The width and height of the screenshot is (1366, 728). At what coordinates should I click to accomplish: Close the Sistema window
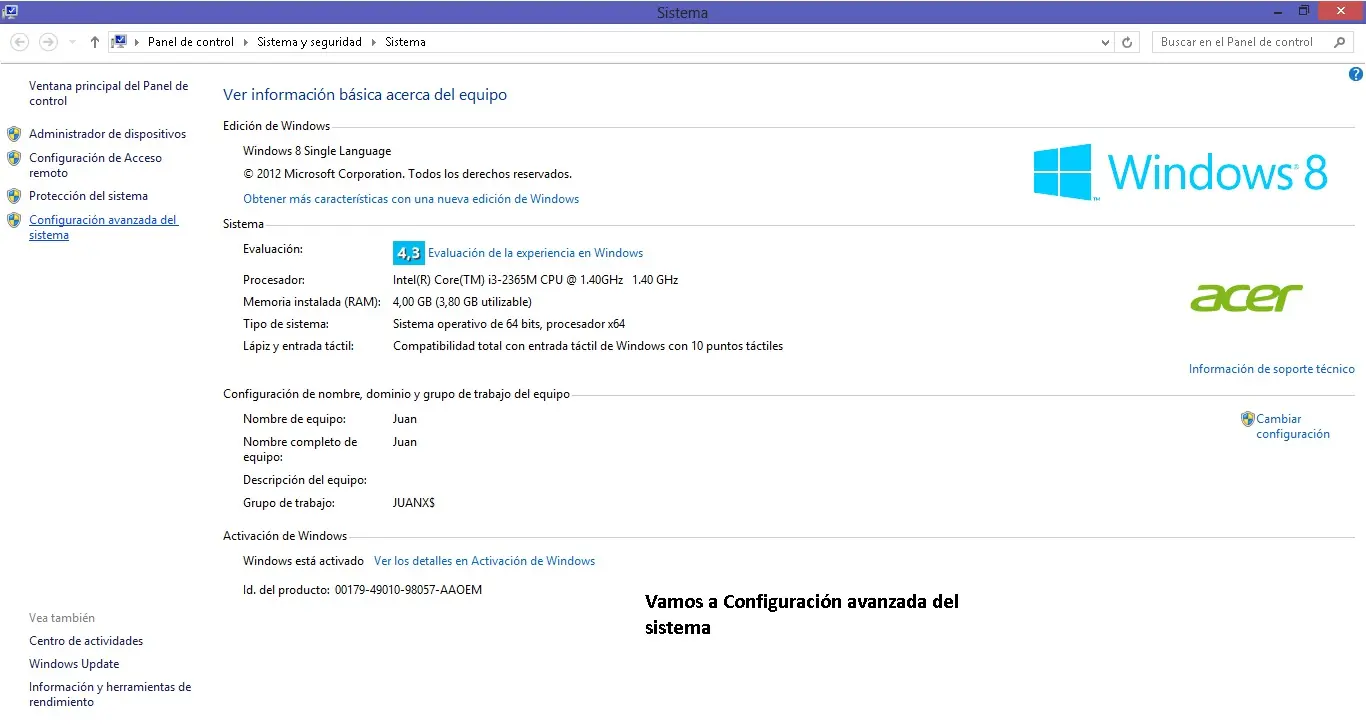[x=1341, y=10]
